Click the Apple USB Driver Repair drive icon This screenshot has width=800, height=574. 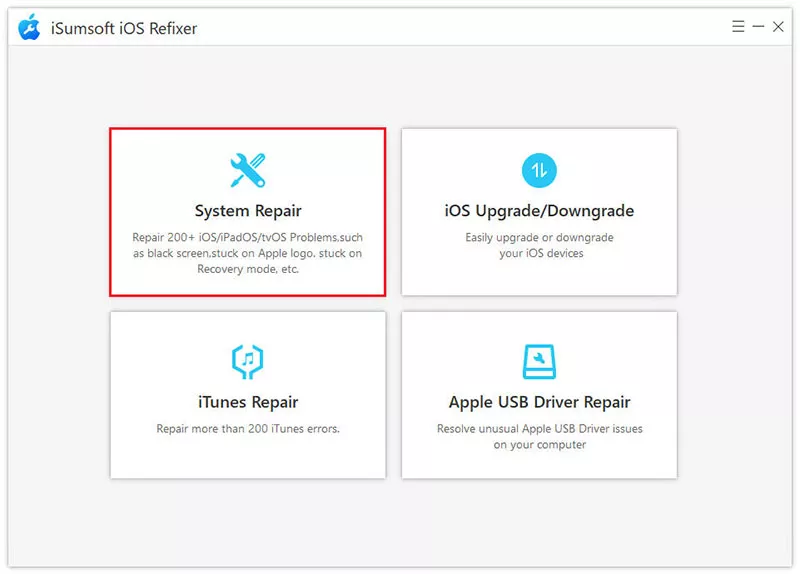click(x=539, y=361)
